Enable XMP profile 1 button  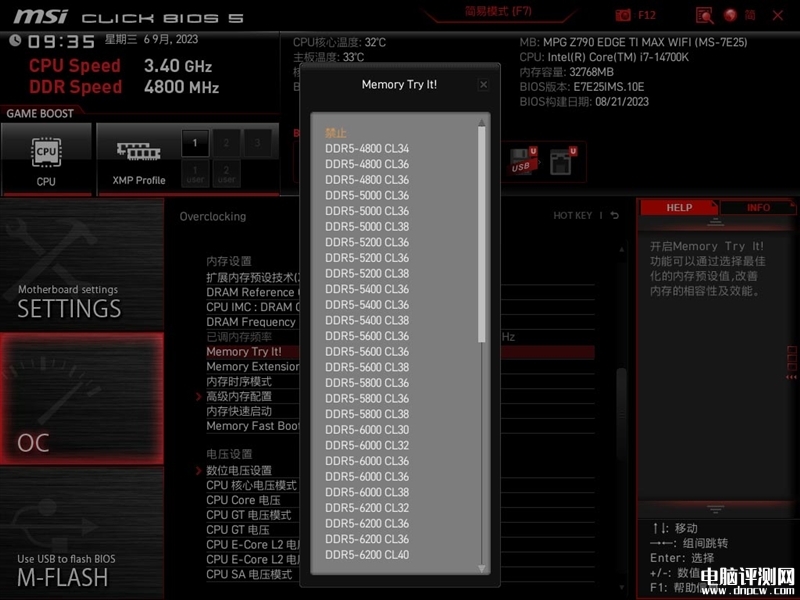[195, 143]
